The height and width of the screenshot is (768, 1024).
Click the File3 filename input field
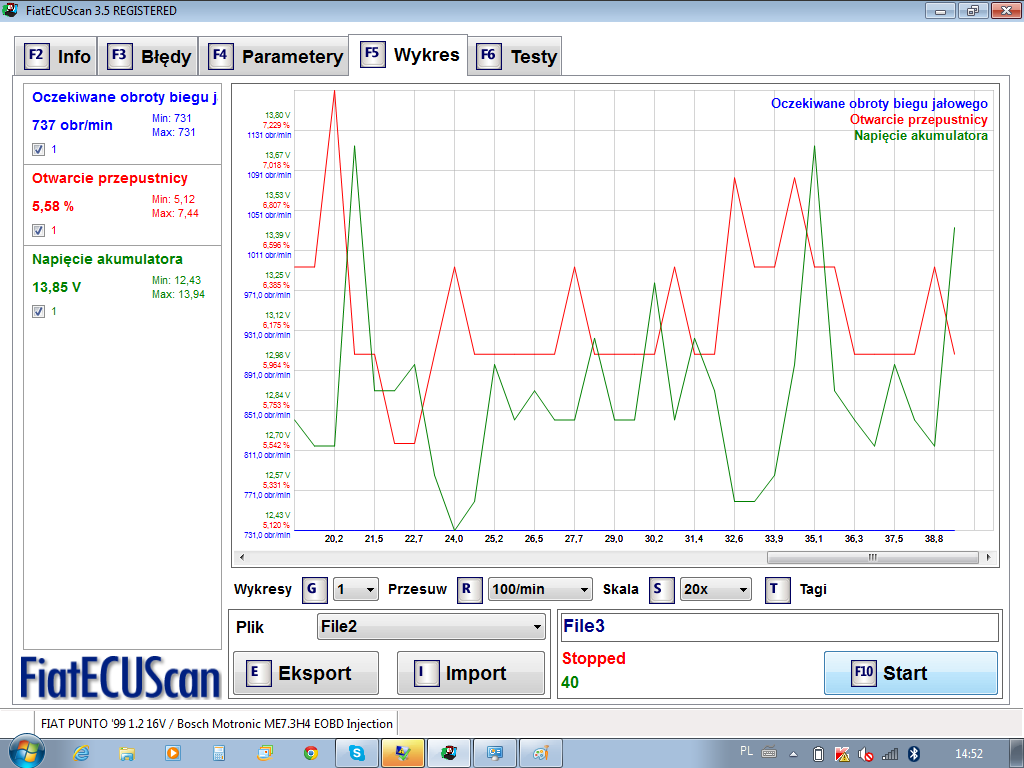pos(779,627)
